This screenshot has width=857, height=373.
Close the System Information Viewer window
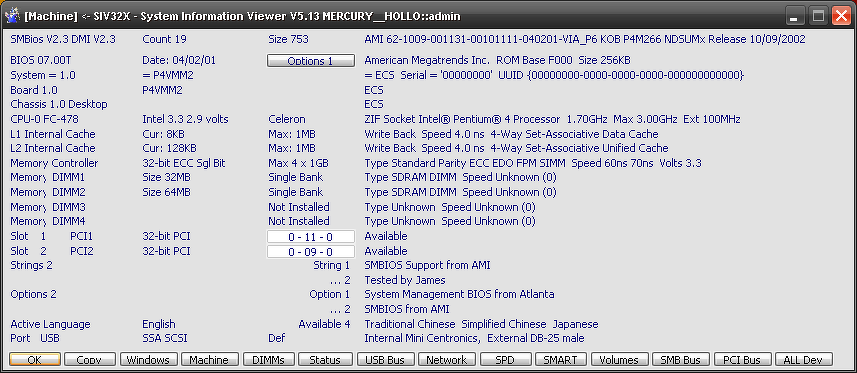[x=841, y=16]
